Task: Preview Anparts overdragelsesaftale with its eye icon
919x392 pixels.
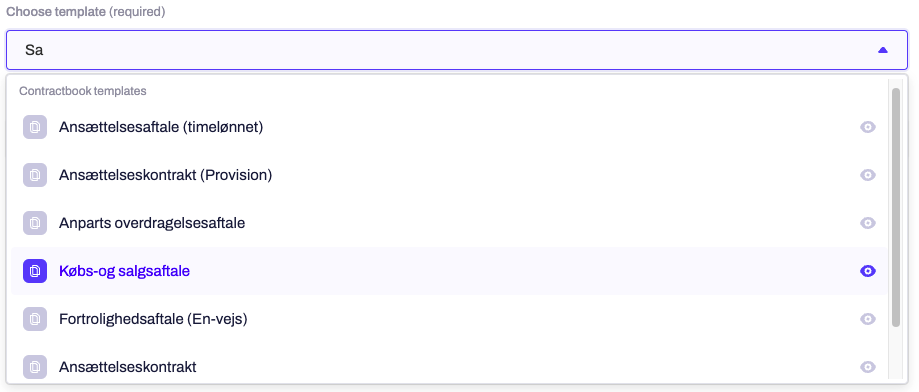Action: pos(868,223)
